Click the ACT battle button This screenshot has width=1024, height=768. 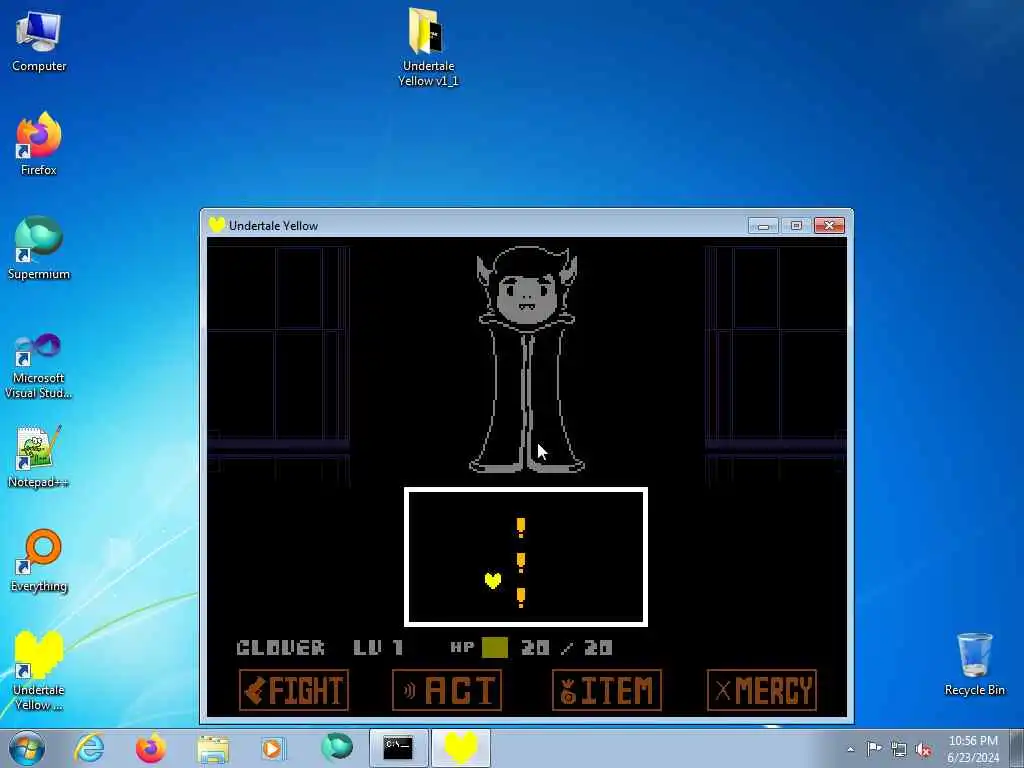pyautogui.click(x=447, y=690)
